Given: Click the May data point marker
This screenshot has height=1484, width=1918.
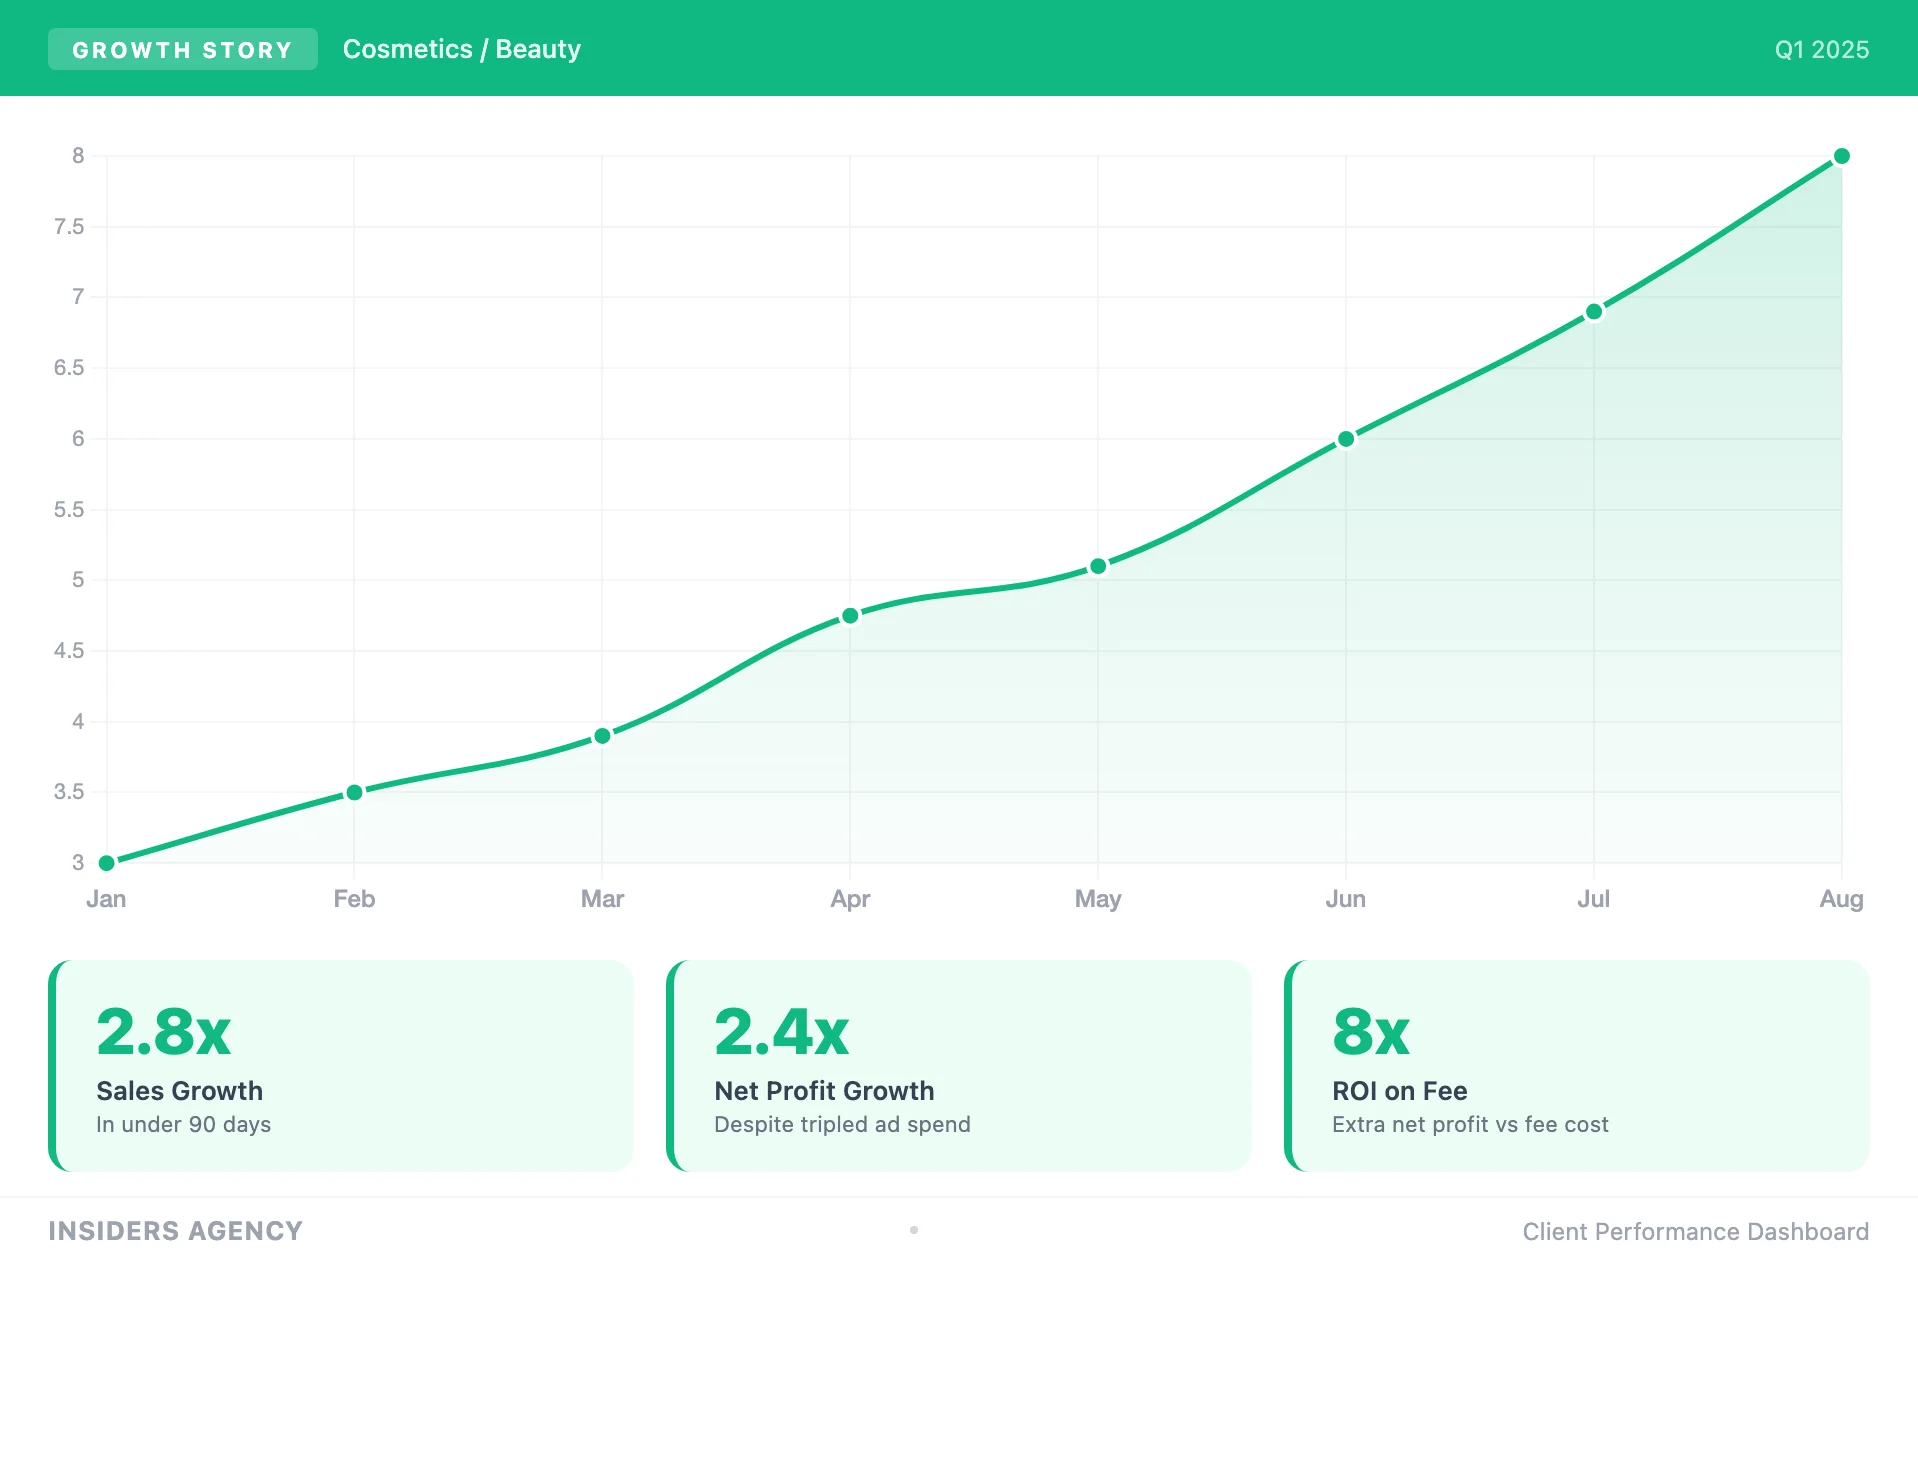Looking at the screenshot, I should (1098, 566).
